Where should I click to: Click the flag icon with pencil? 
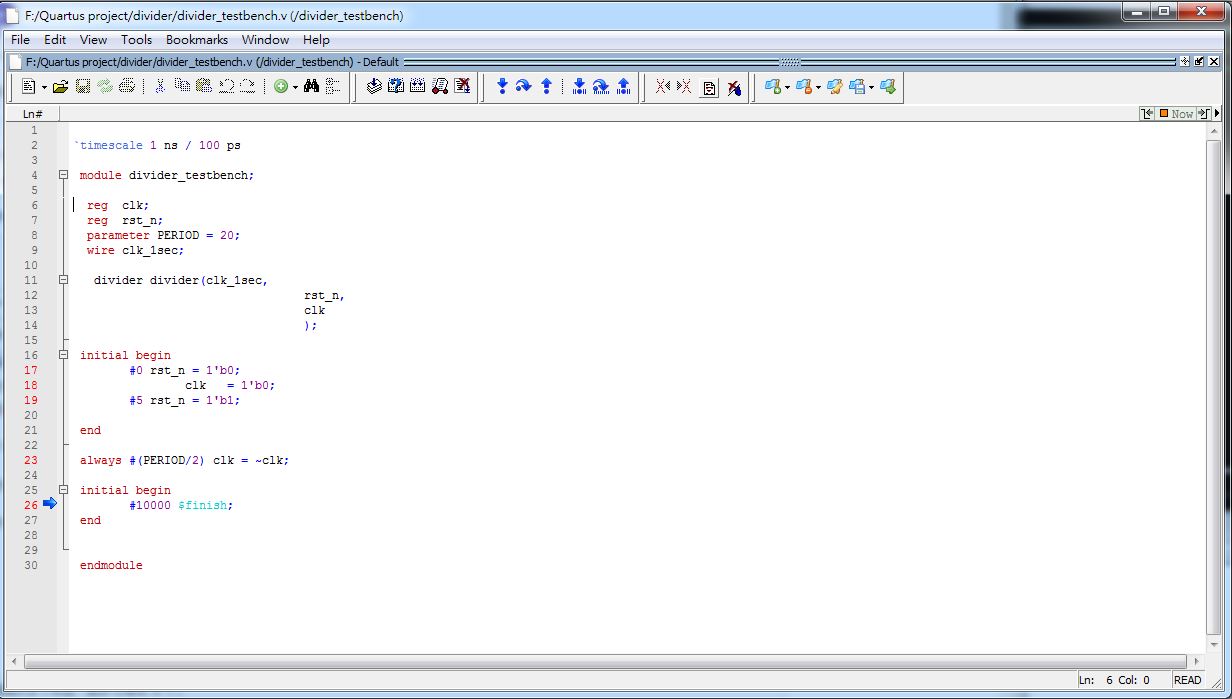pyautogui.click(x=834, y=87)
